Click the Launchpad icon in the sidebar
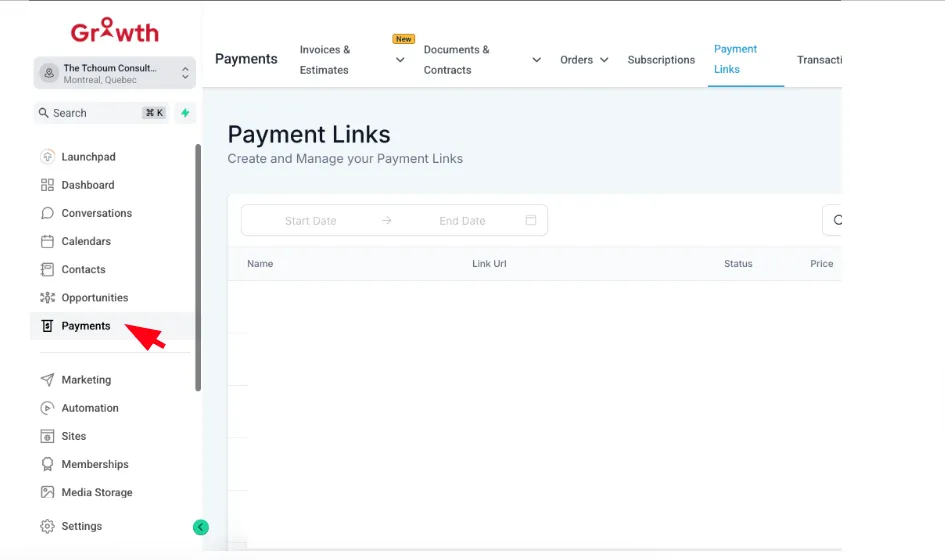The height and width of the screenshot is (560, 945). tap(47, 157)
